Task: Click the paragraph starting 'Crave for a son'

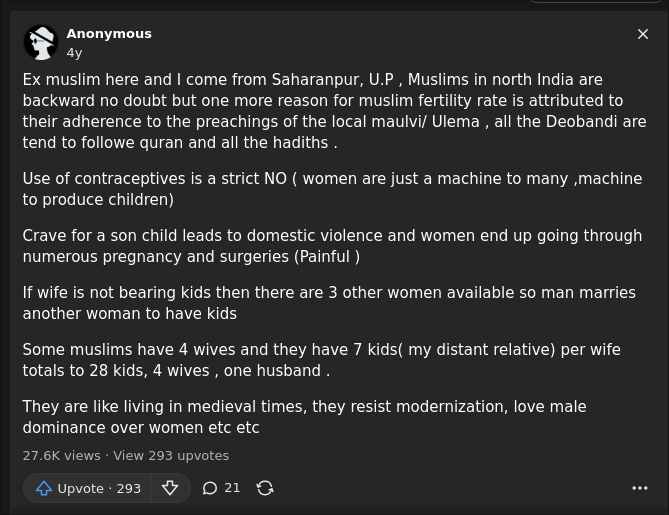Action: pyautogui.click(x=332, y=246)
